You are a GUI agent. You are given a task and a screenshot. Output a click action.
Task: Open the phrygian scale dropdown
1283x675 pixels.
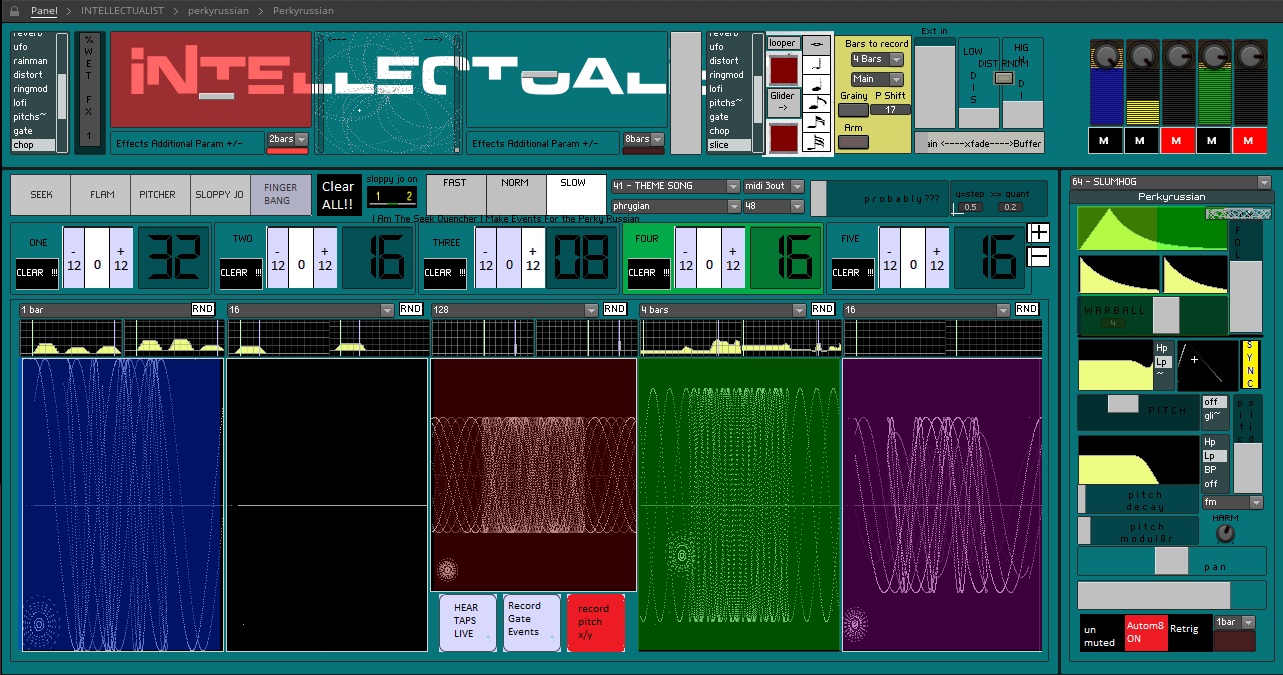click(x=675, y=206)
